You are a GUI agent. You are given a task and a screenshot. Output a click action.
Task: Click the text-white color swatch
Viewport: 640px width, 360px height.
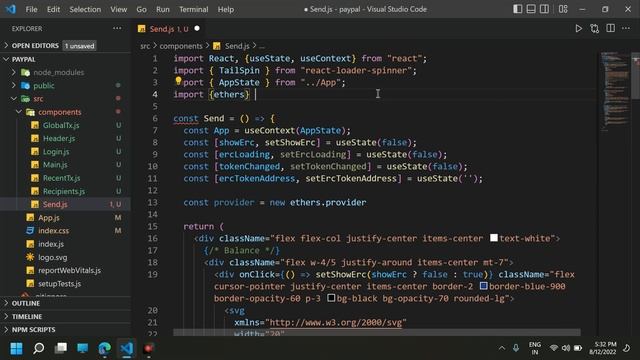(493, 238)
